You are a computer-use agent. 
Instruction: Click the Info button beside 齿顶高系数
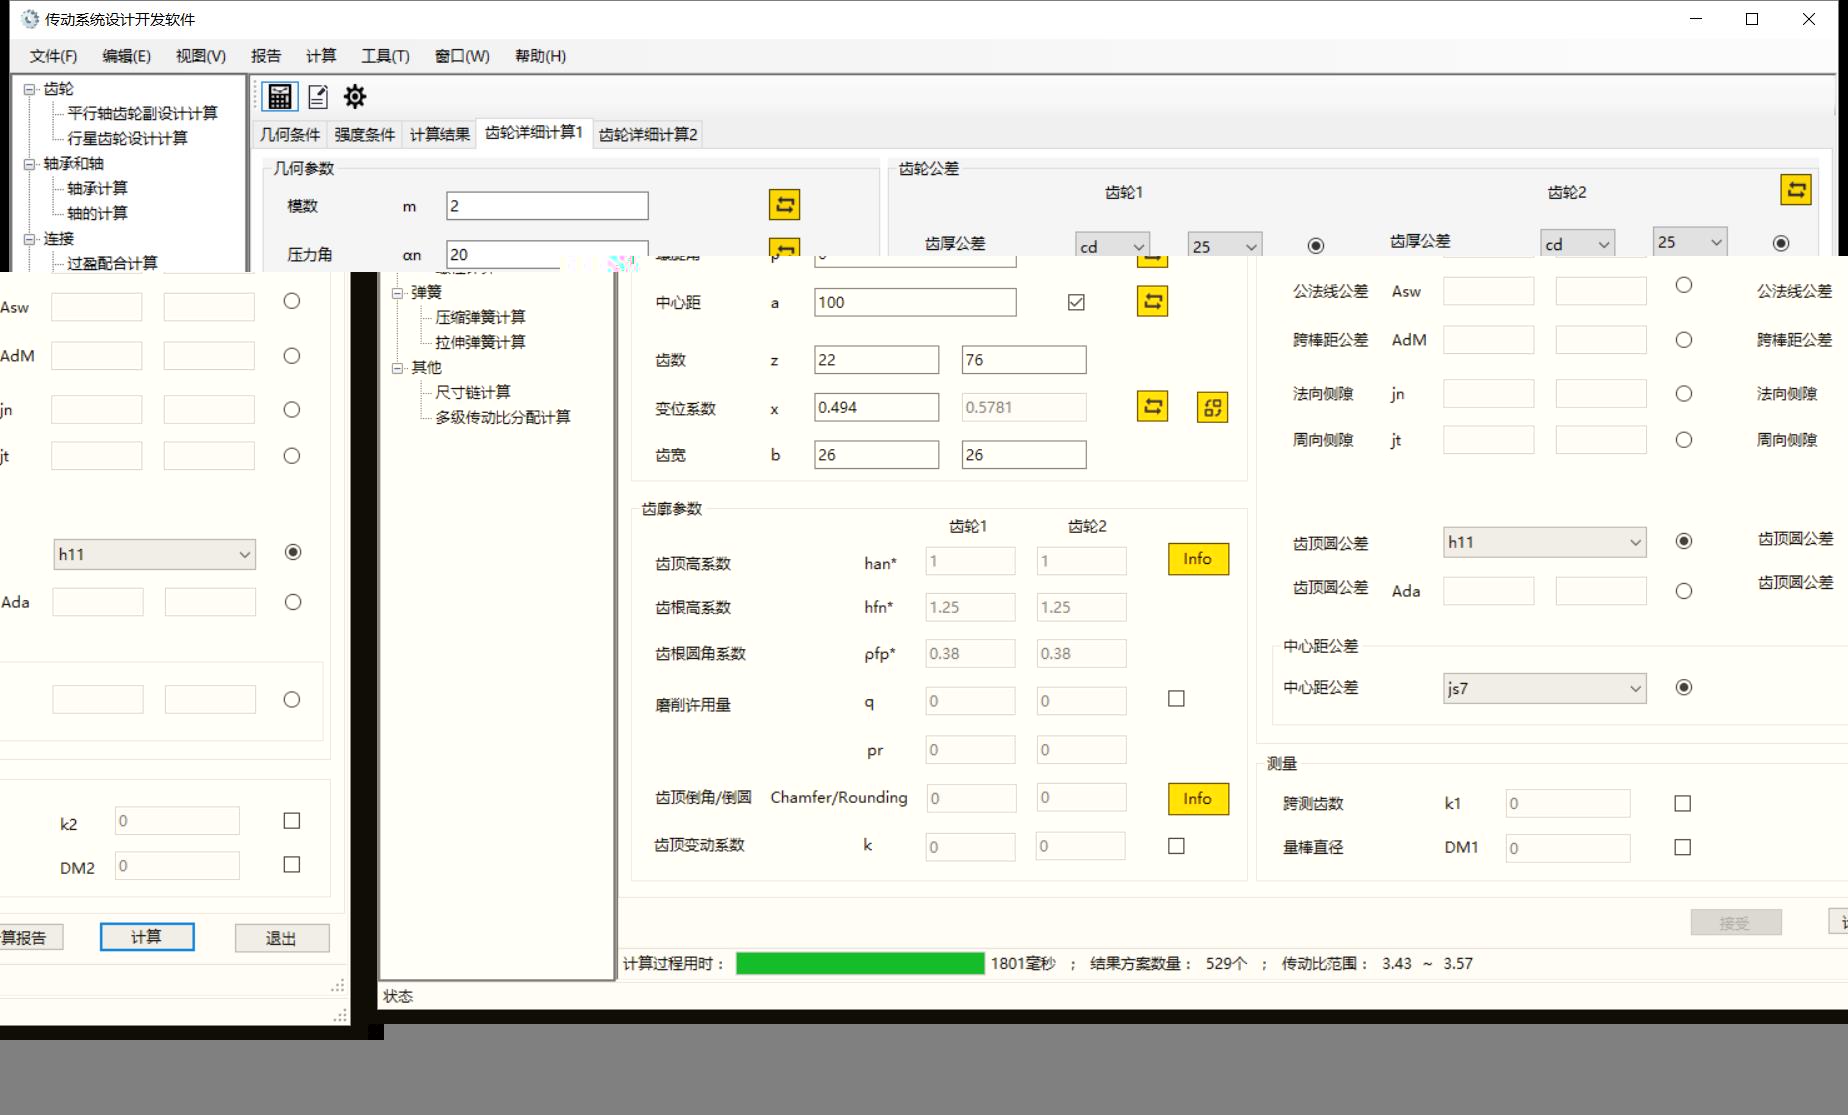point(1198,559)
